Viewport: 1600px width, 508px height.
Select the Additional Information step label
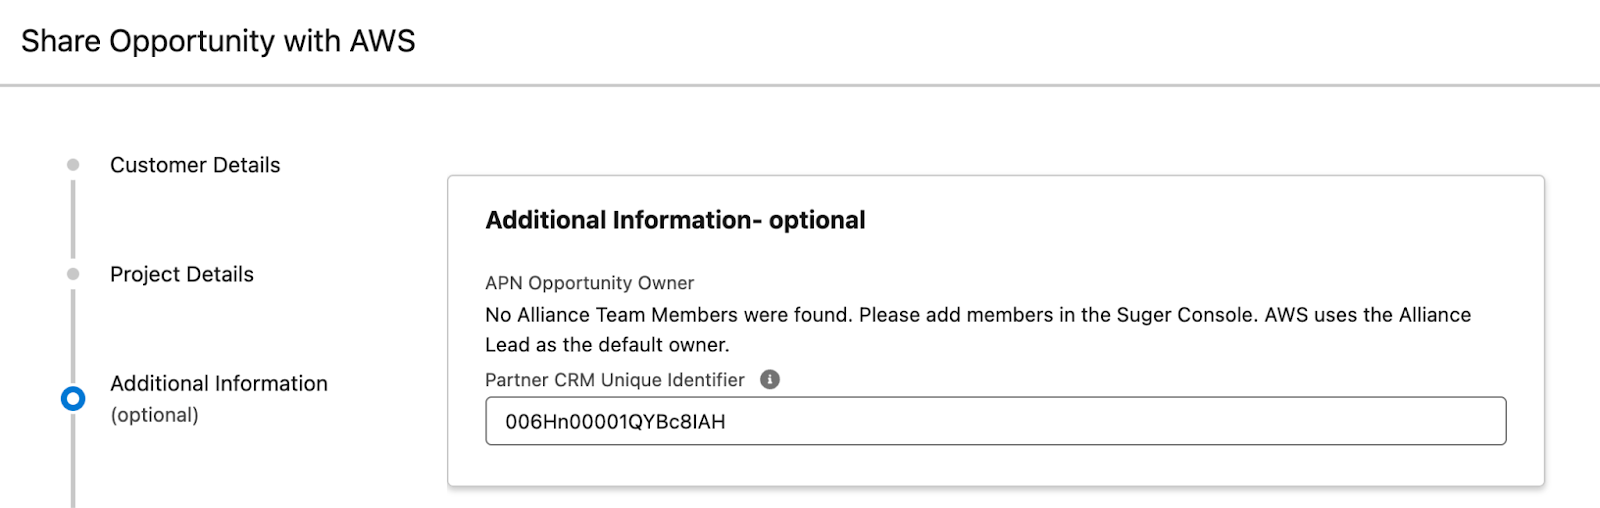[x=219, y=384]
